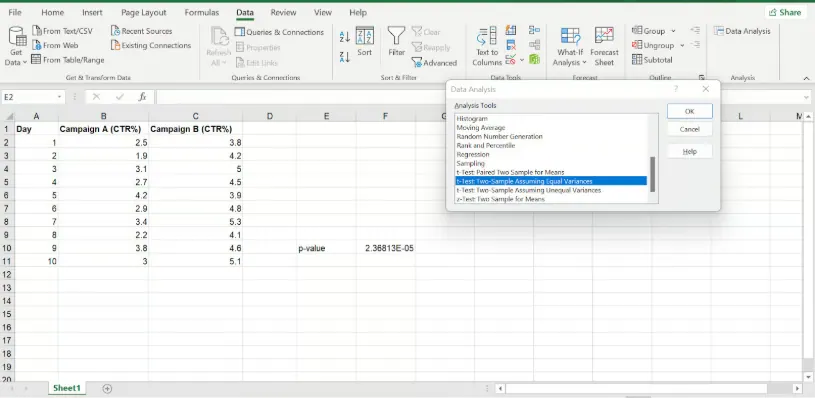Viewport: 815px width, 398px height.
Task: Switch to the Page Layout tab
Action: [x=143, y=12]
